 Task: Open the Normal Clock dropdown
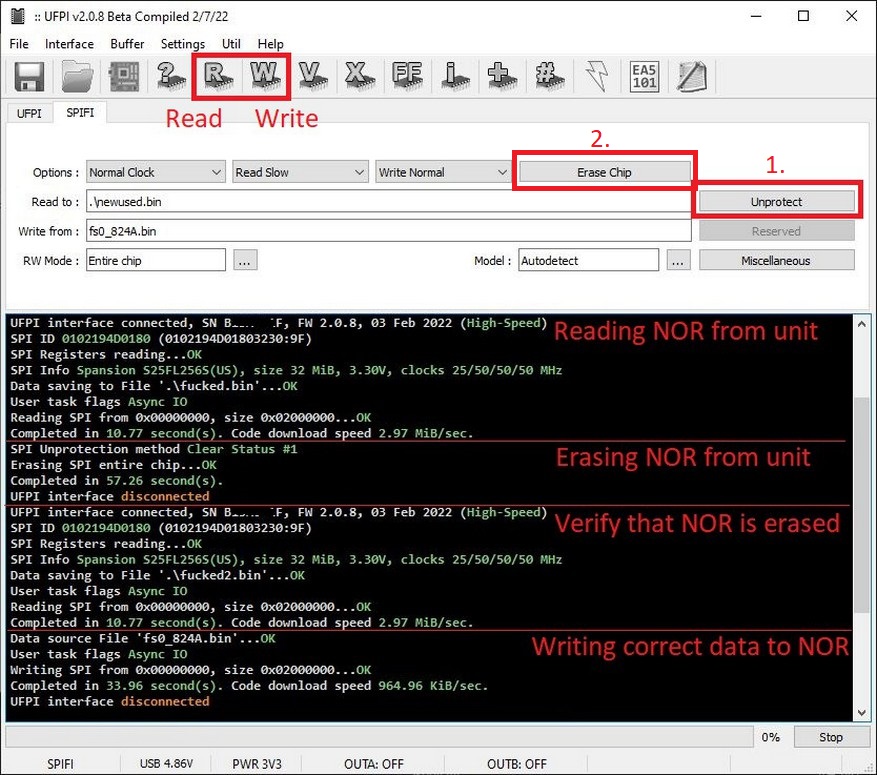[155, 172]
